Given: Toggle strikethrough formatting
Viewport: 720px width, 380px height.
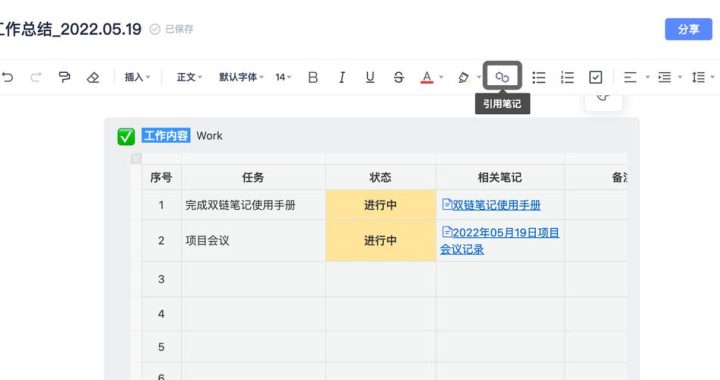Looking at the screenshot, I should [x=399, y=77].
